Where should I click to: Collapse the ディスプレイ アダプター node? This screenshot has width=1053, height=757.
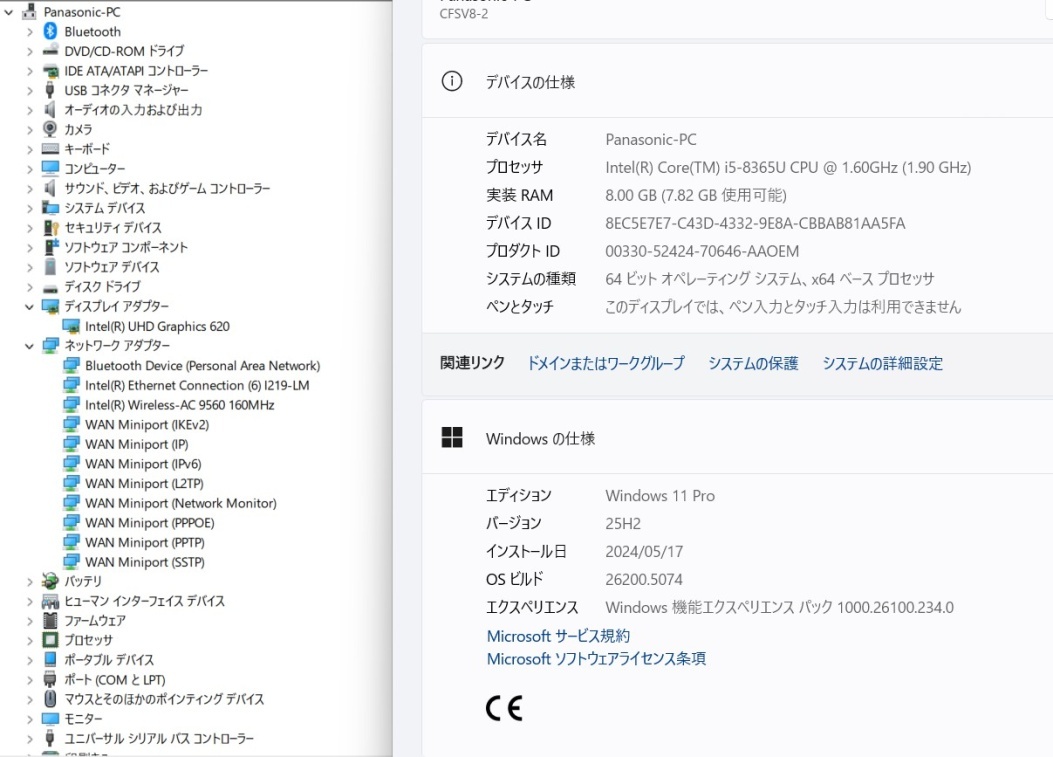pyautogui.click(x=29, y=306)
